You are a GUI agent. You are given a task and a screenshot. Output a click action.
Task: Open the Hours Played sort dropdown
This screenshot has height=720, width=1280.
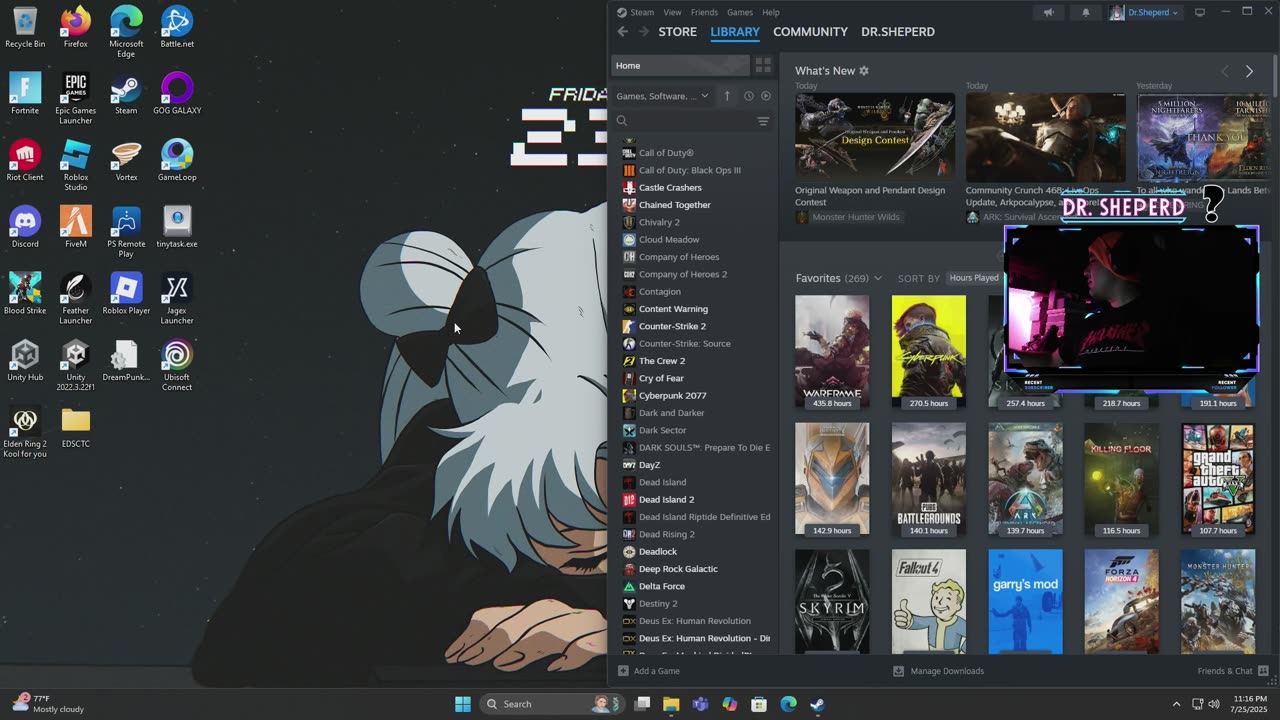point(973,278)
